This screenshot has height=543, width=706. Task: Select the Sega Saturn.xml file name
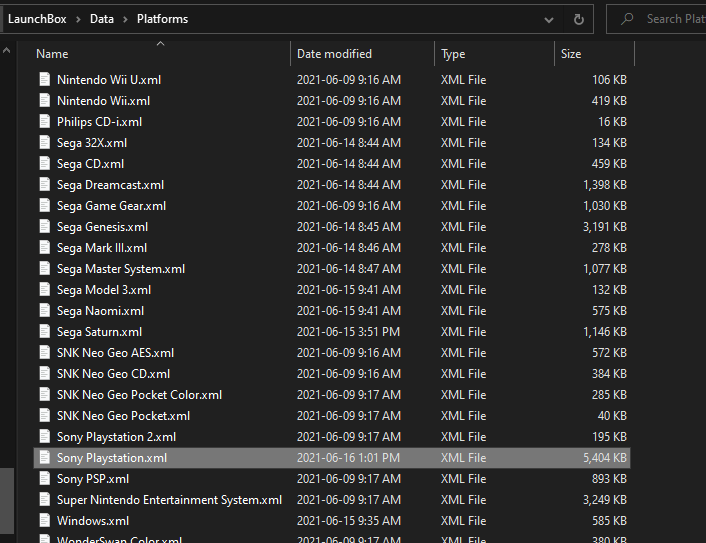[100, 332]
